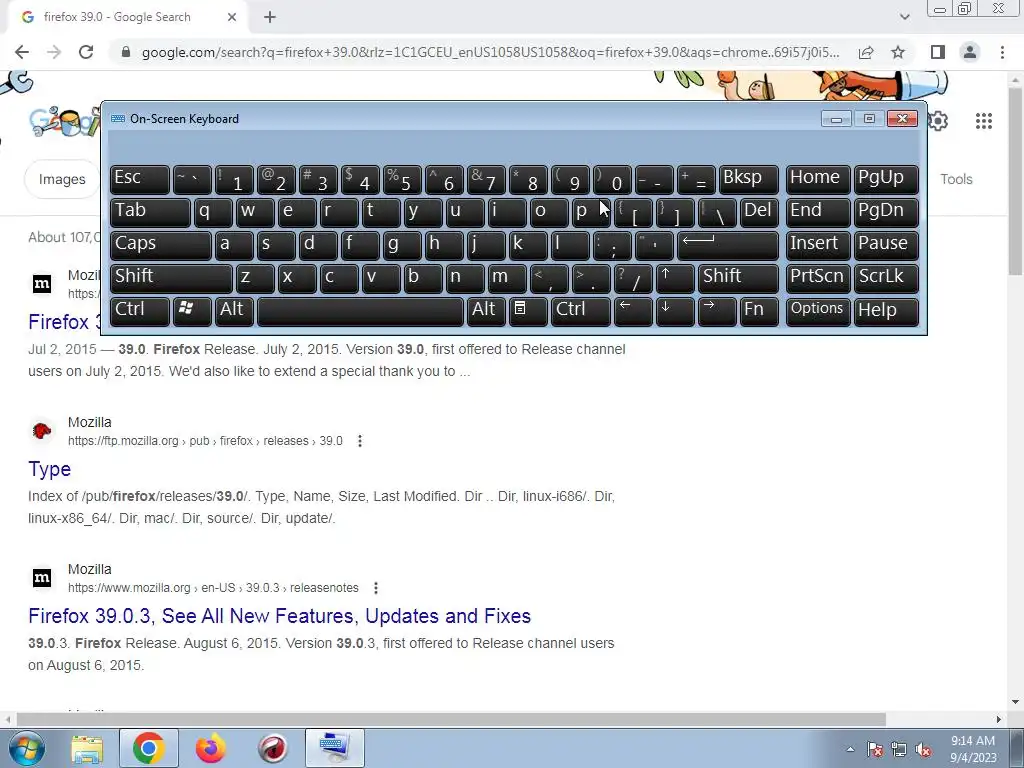
Task: Open the Chrome profile avatar
Action: click(x=970, y=52)
